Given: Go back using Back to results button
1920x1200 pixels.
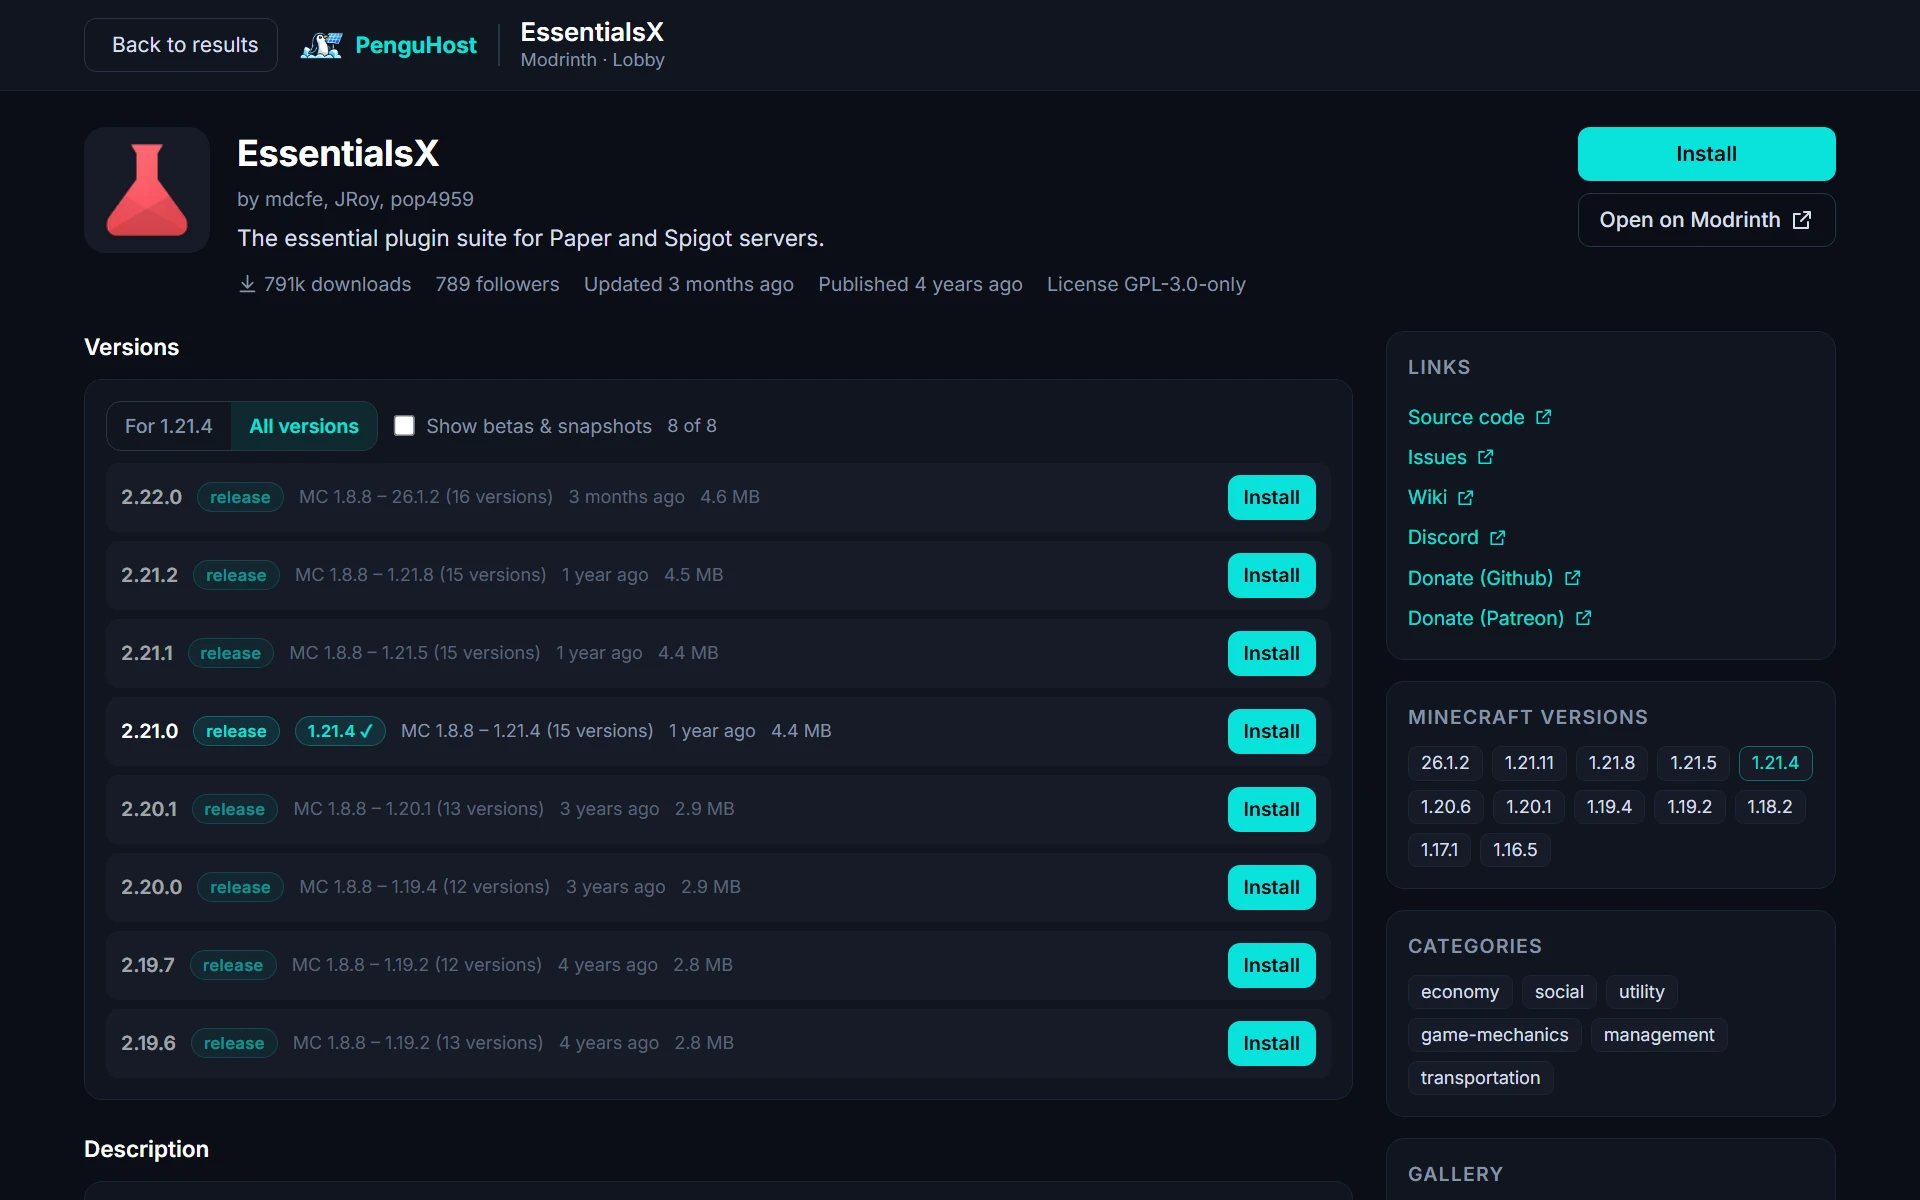Looking at the screenshot, I should click(181, 45).
